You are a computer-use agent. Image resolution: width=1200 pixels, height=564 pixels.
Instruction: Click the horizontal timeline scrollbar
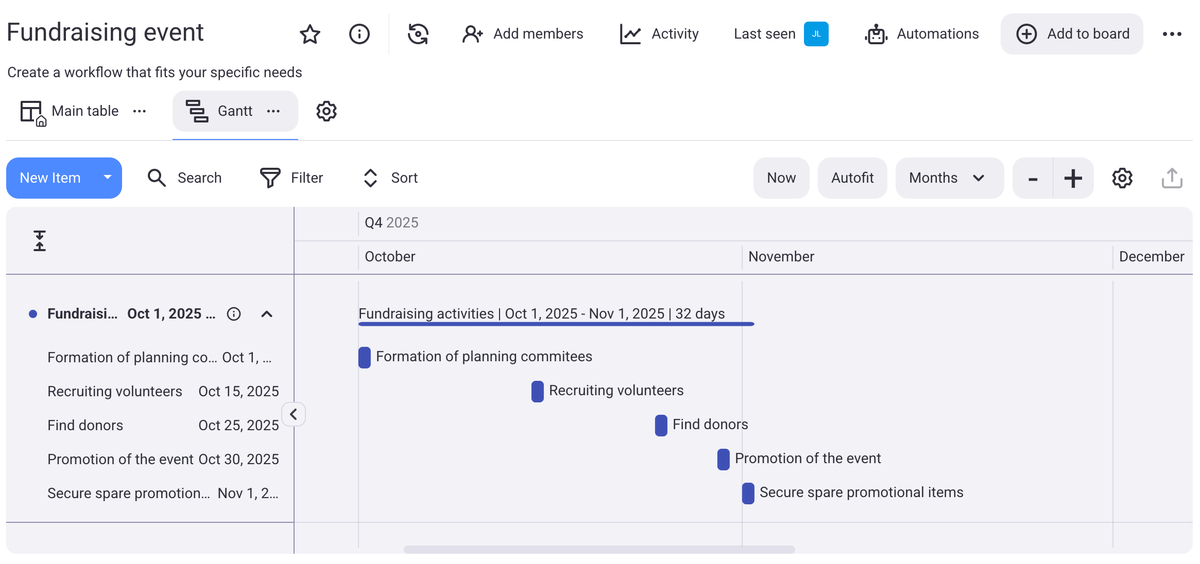[599, 549]
